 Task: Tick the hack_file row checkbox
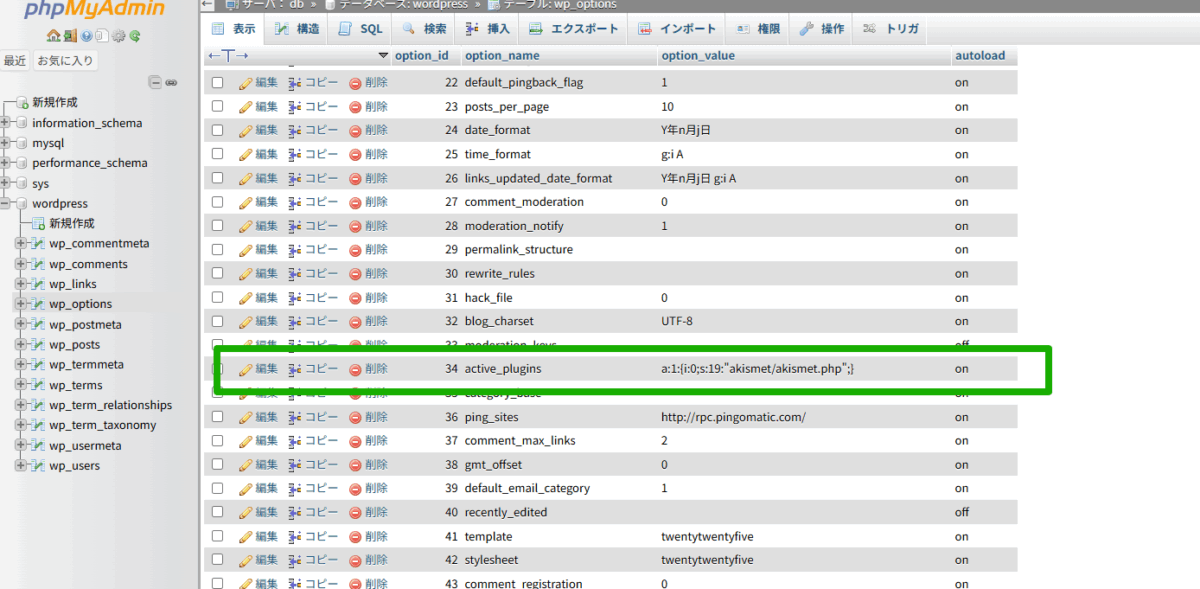[217, 297]
